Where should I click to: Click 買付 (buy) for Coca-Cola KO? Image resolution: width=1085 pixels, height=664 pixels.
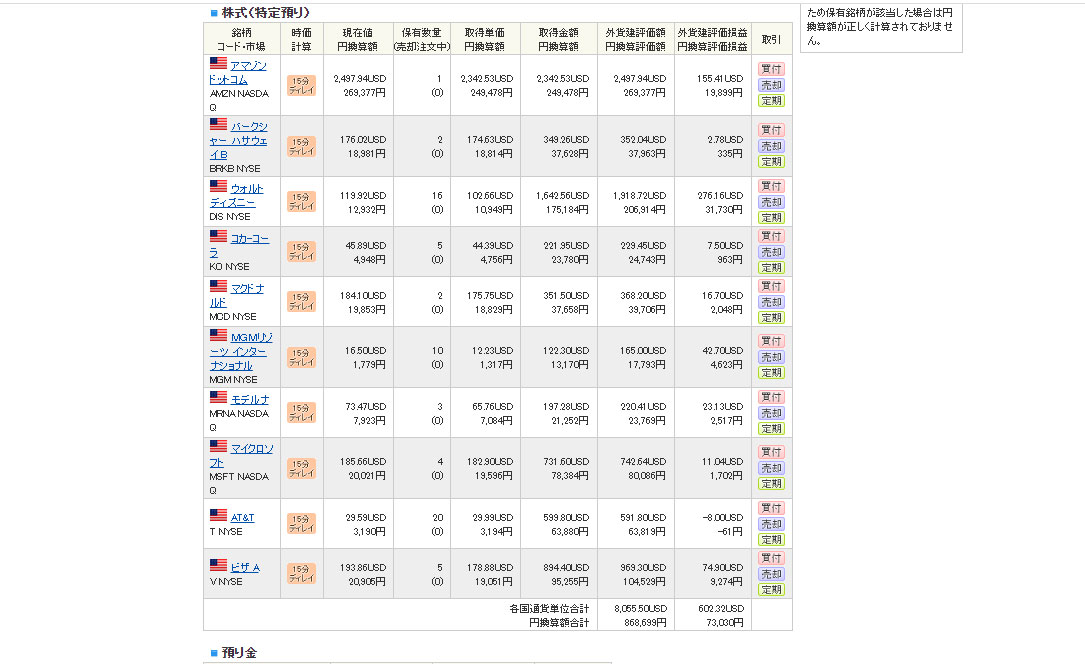pos(771,236)
